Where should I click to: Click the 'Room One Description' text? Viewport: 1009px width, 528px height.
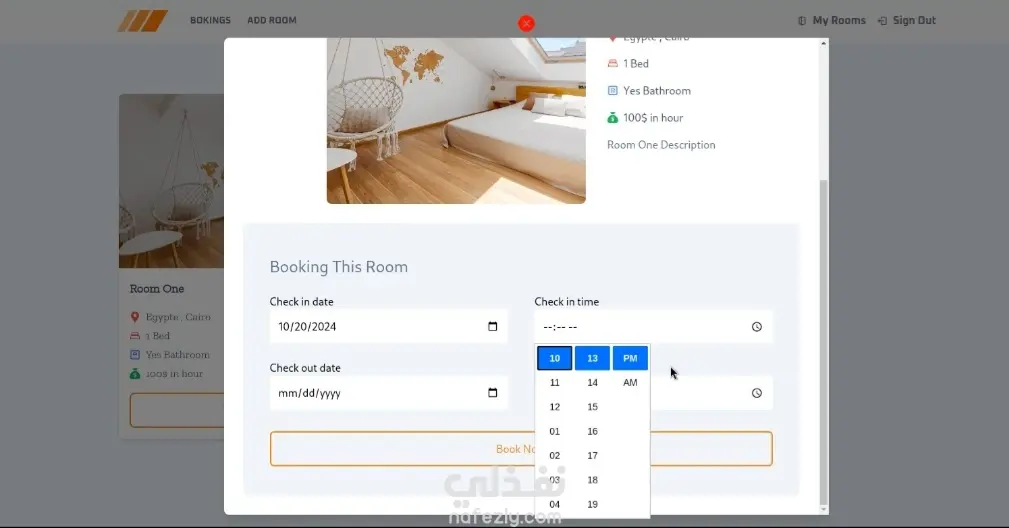pyautogui.click(x=662, y=145)
